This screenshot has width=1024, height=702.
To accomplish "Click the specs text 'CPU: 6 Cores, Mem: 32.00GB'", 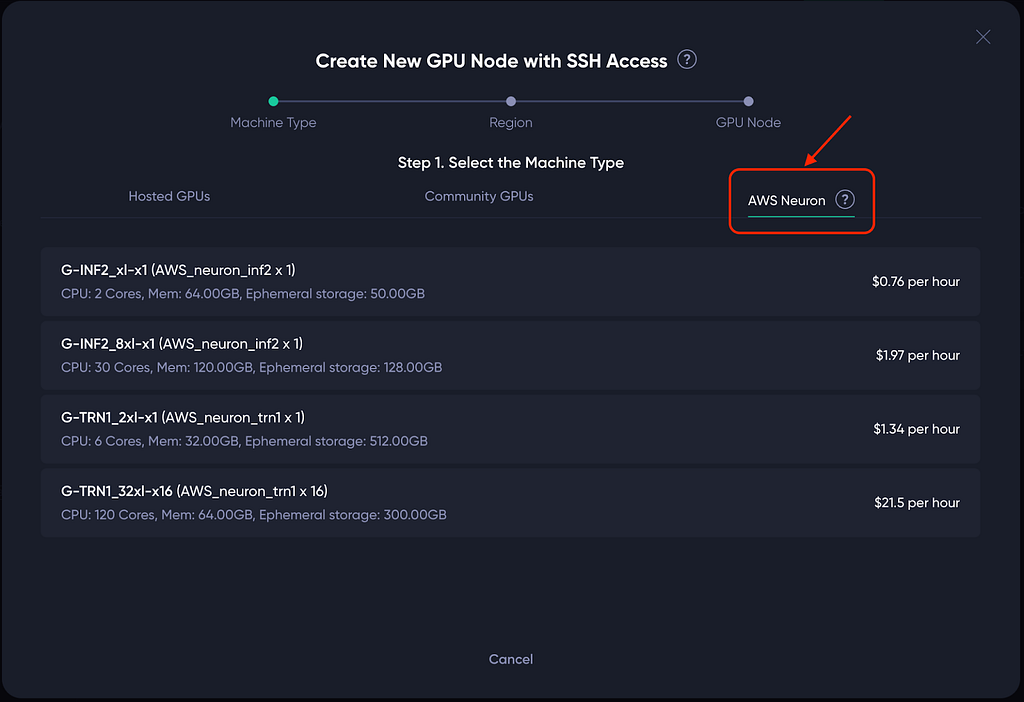I will coord(150,441).
